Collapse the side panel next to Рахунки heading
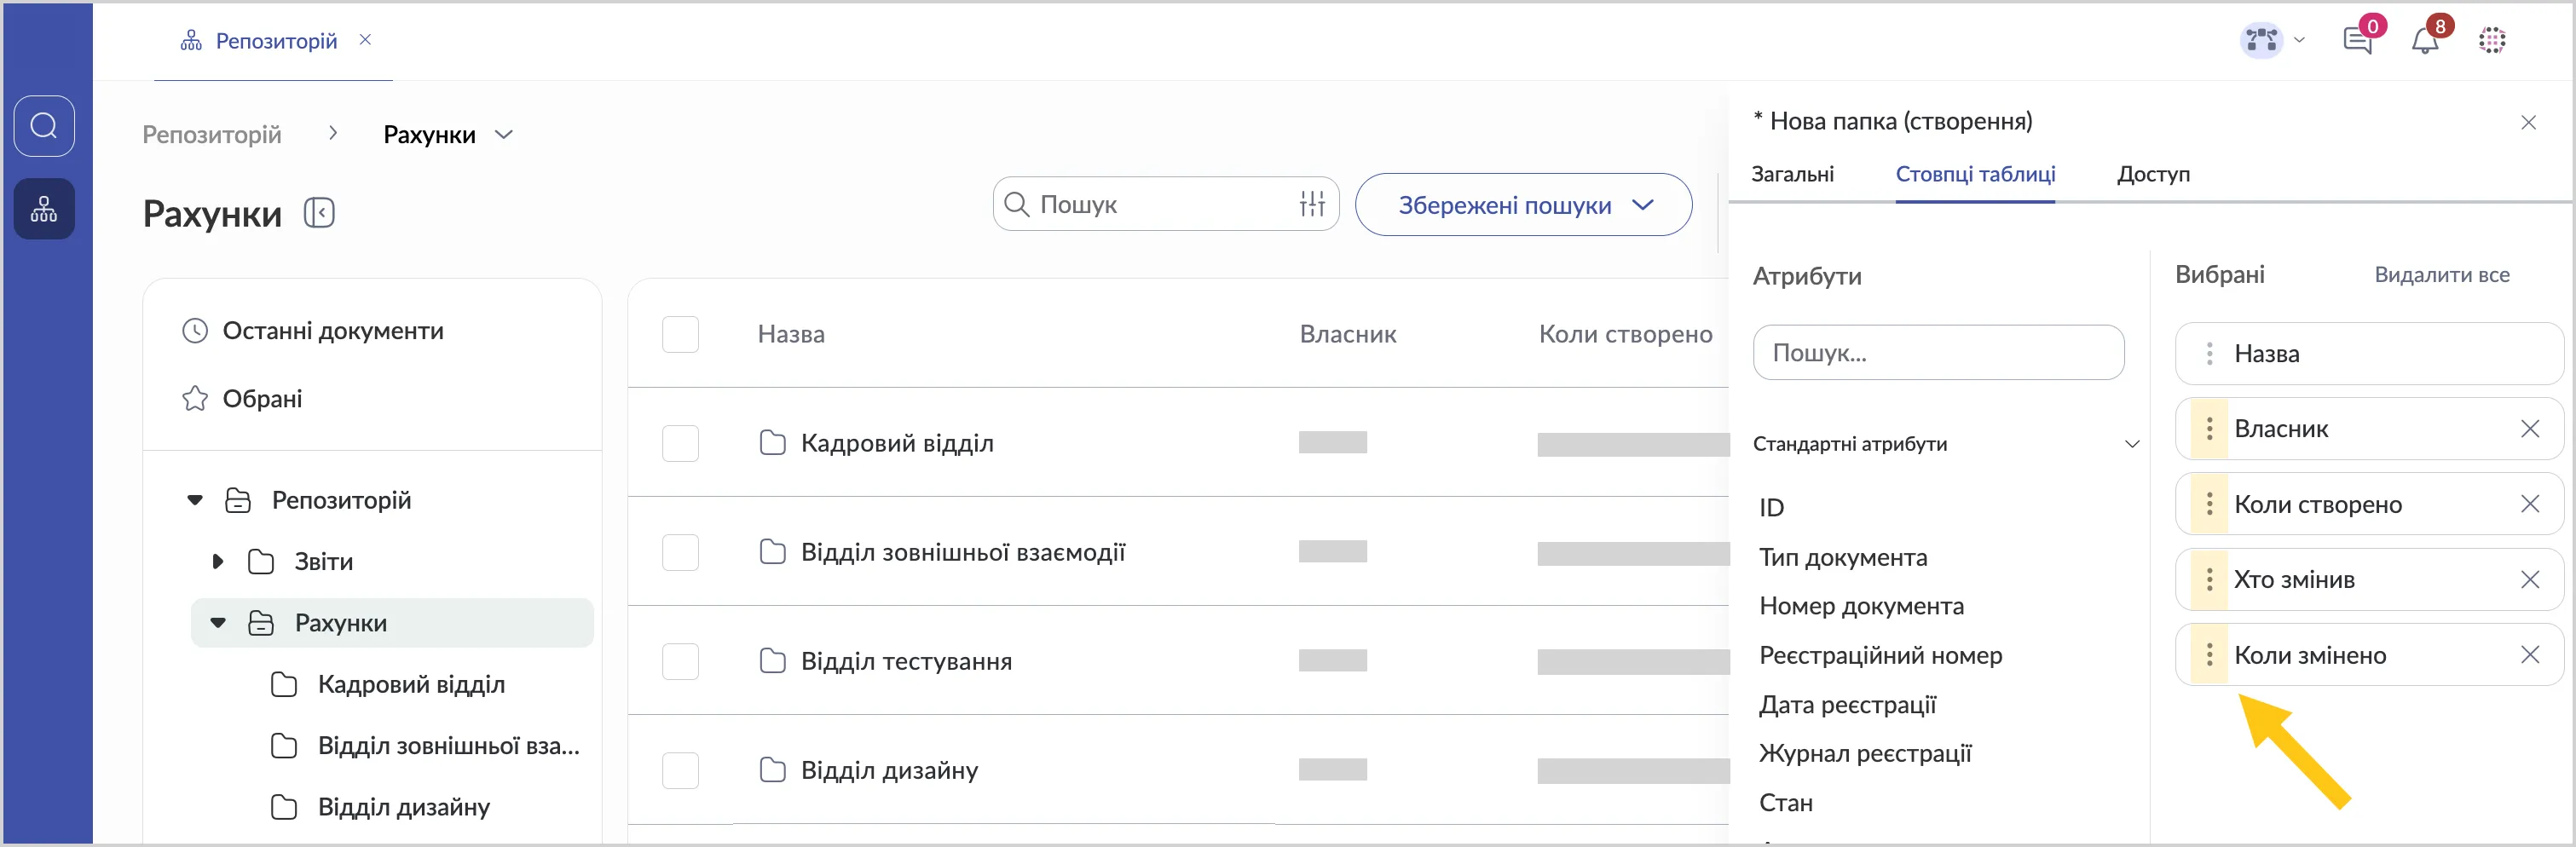This screenshot has width=2576, height=847. point(319,213)
